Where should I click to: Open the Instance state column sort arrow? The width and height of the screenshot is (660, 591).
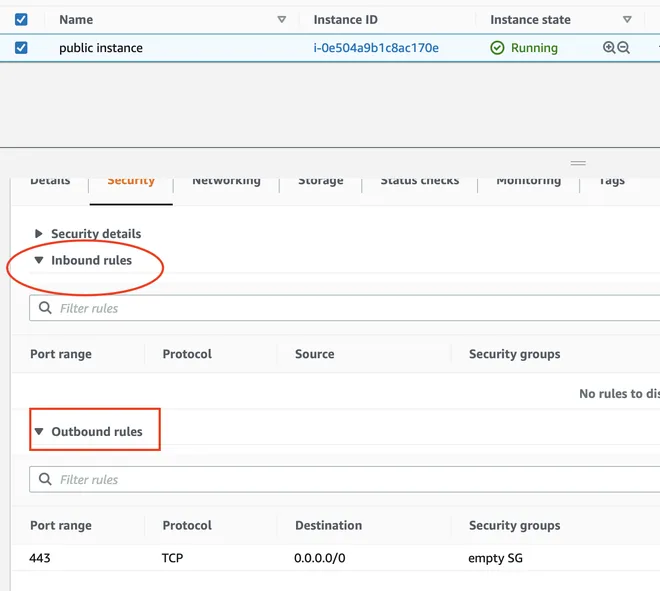point(627,19)
